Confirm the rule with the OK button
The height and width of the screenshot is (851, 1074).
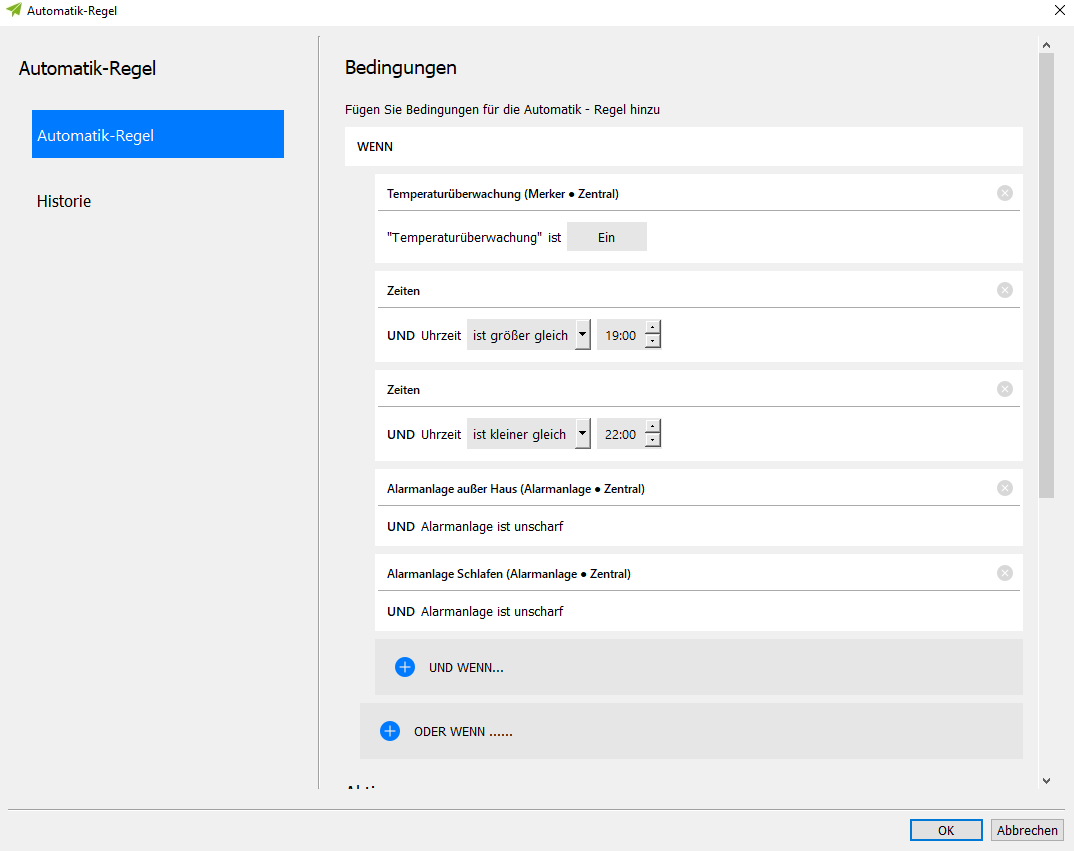(946, 830)
